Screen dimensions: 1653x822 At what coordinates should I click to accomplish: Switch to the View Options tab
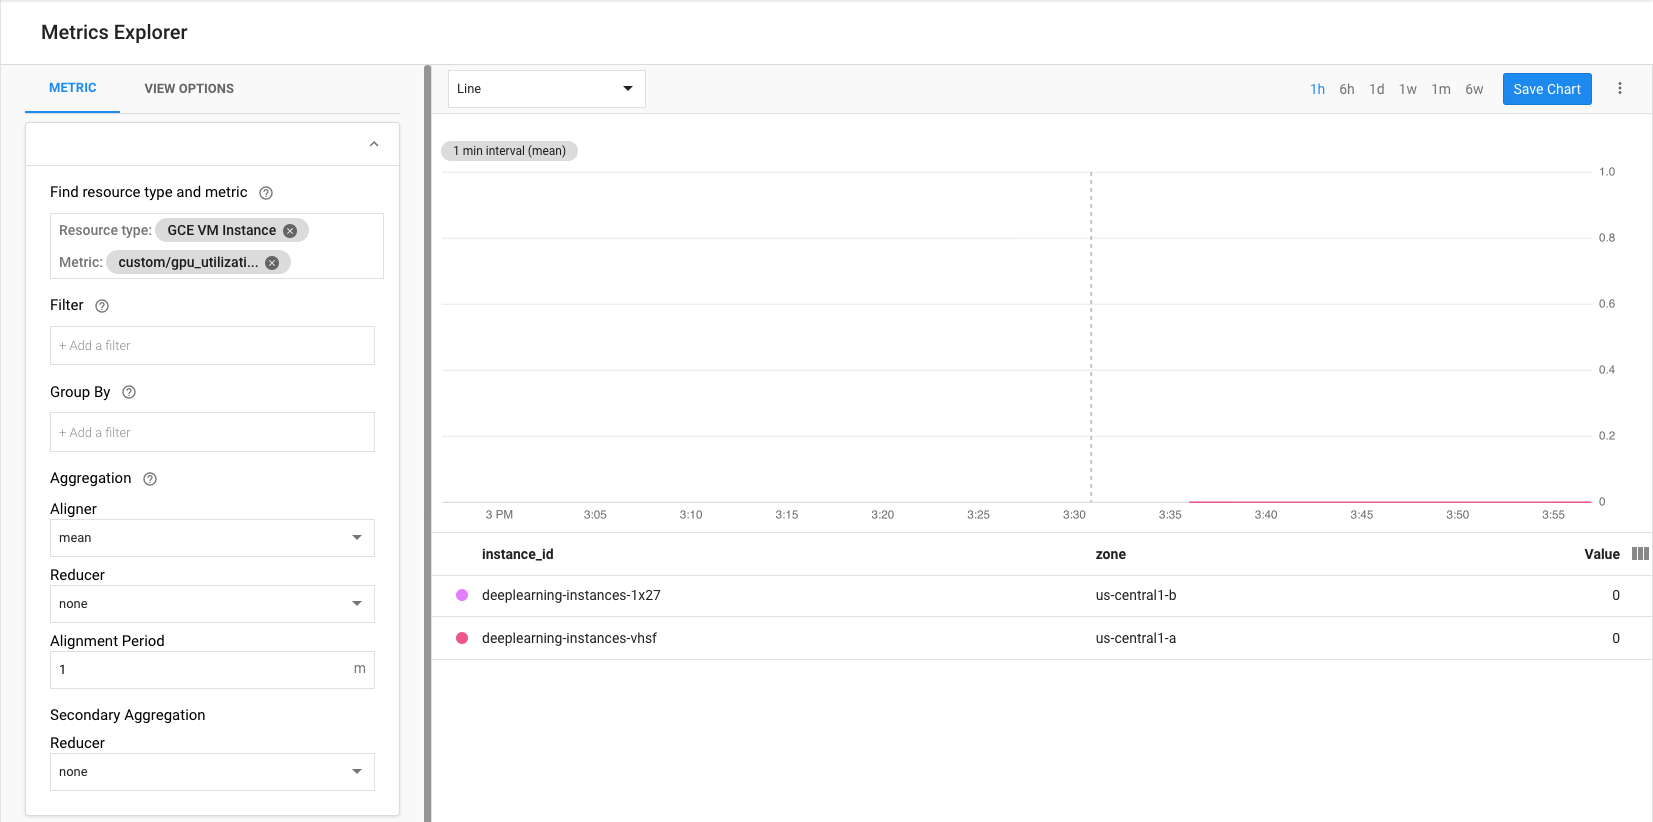tap(189, 89)
